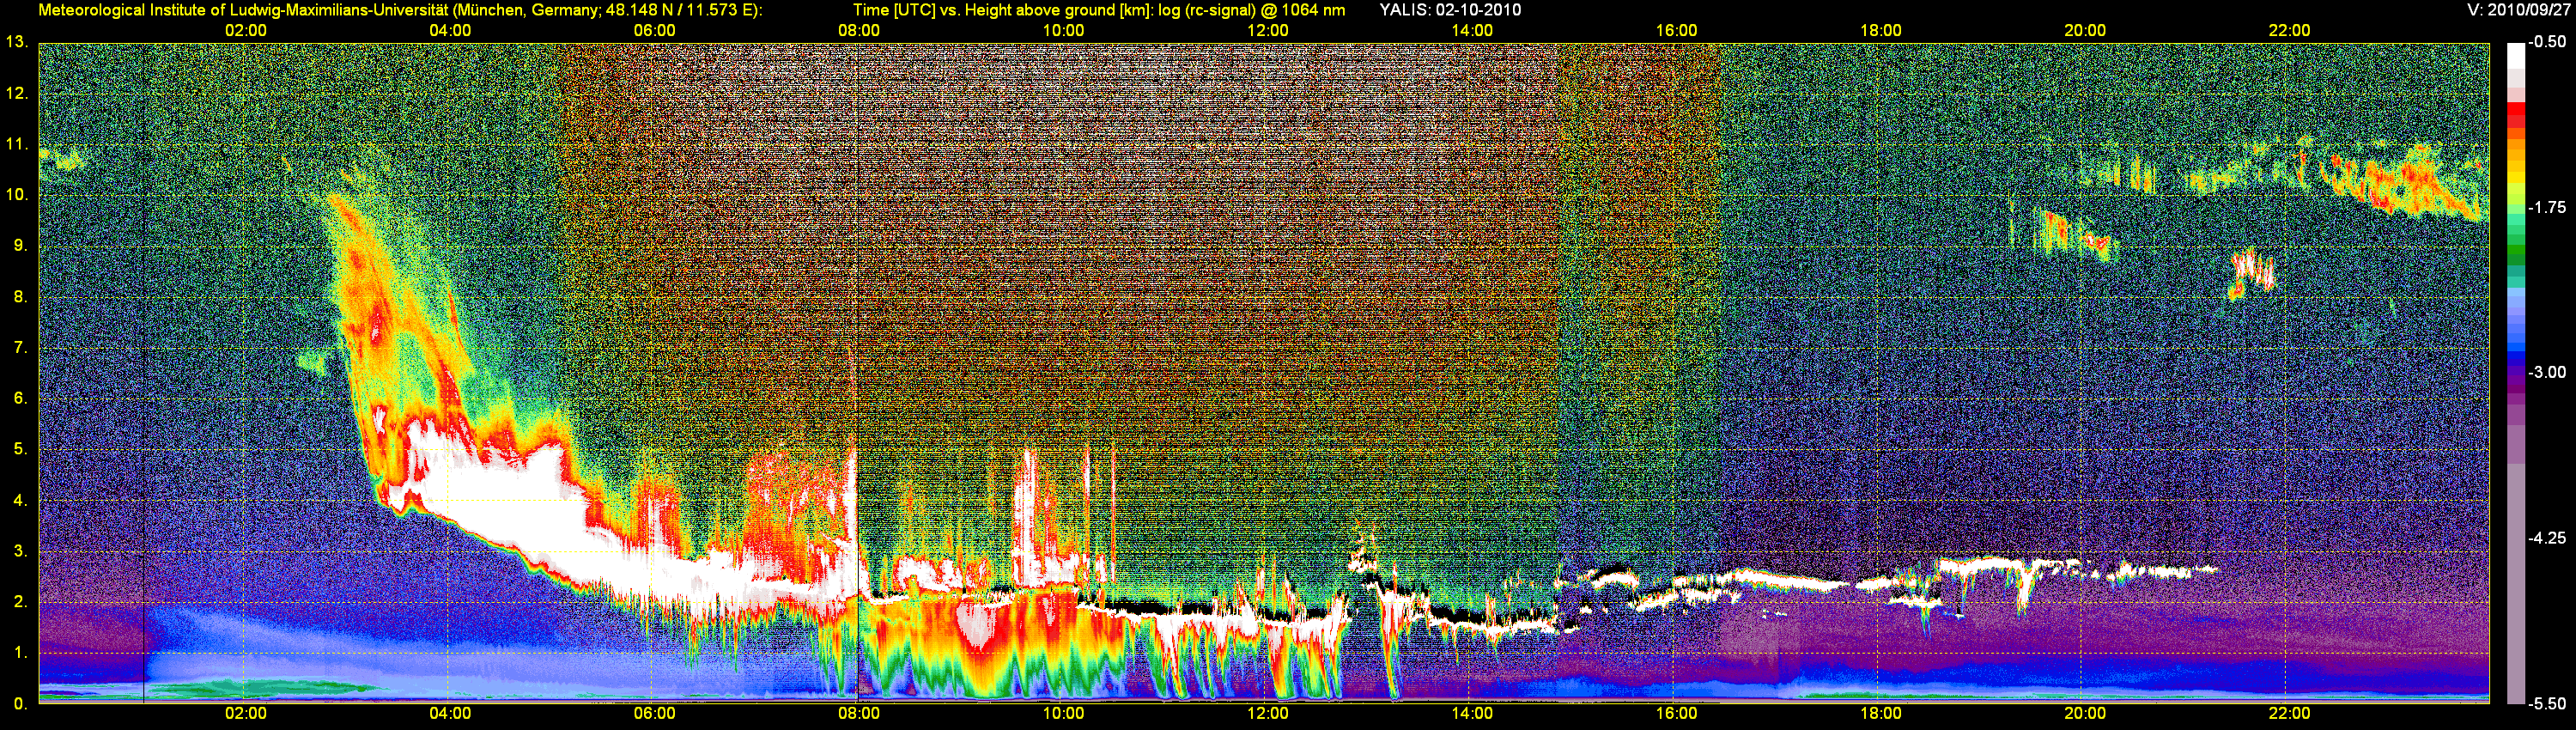
Task: Click the 7. km height axis label
Action: pos(19,348)
